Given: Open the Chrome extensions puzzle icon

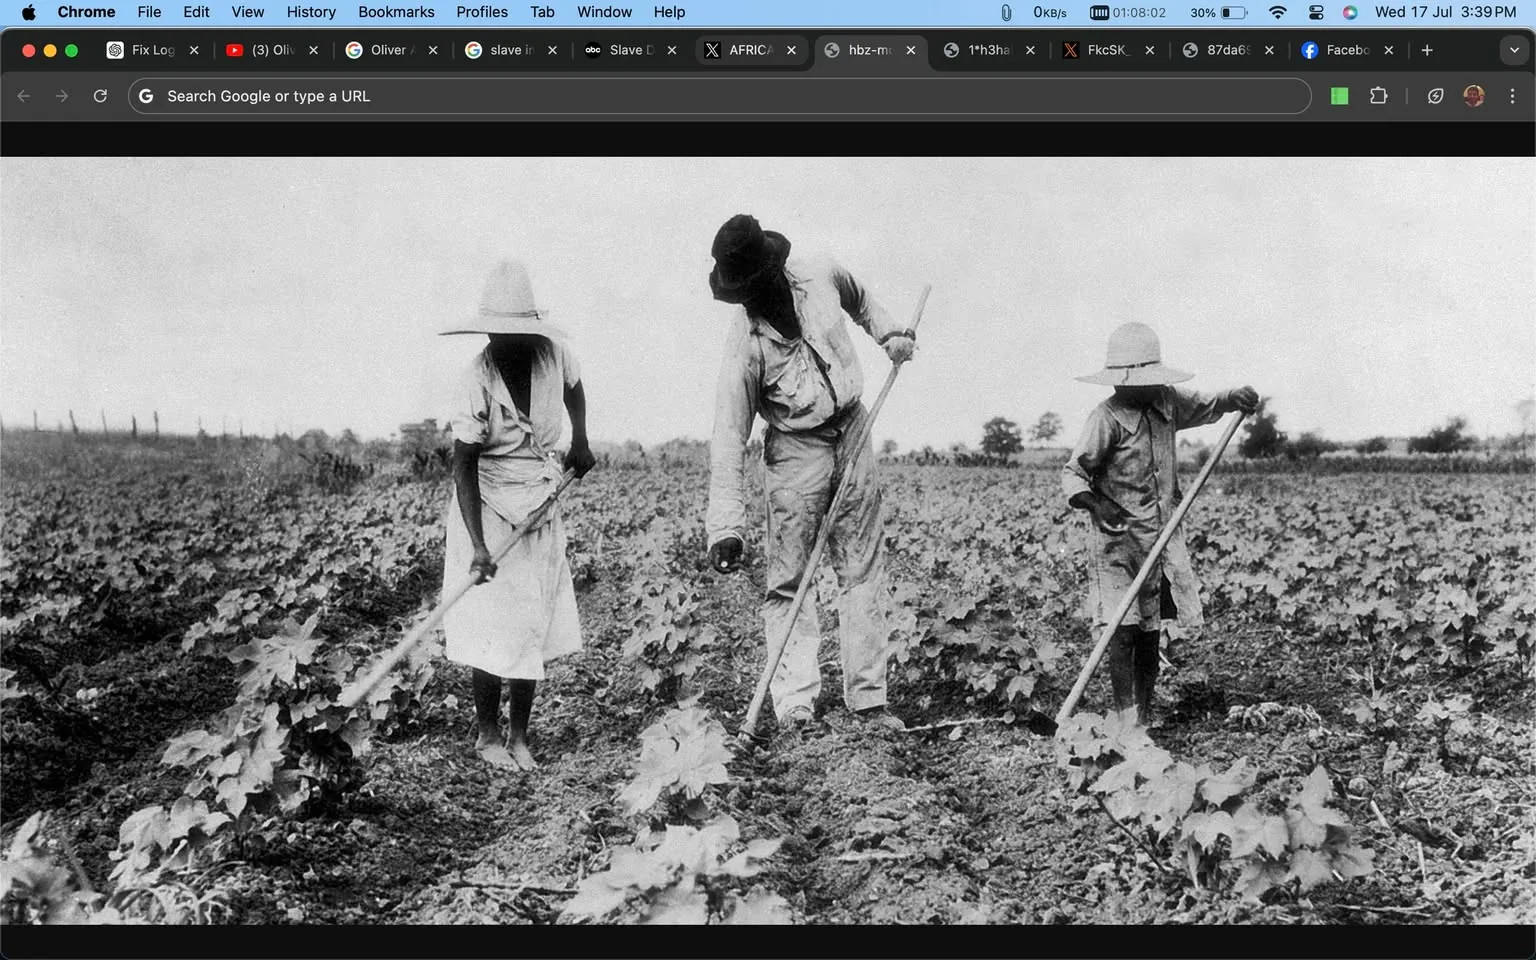Looking at the screenshot, I should 1378,95.
